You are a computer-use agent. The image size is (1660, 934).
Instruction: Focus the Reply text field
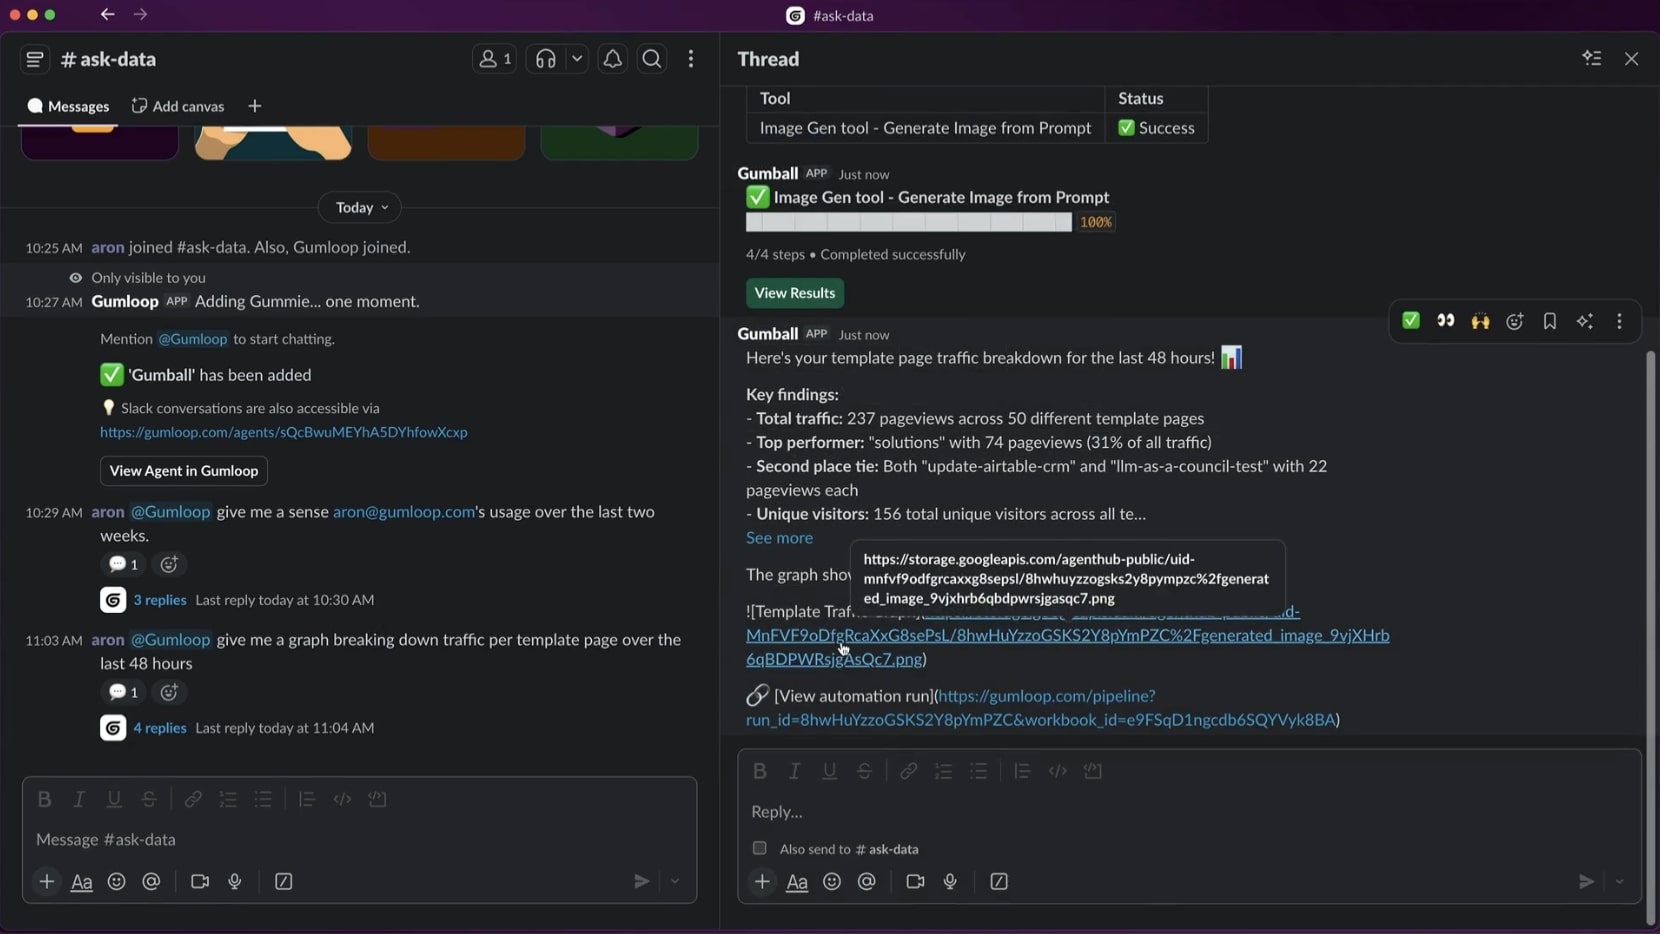(x=1000, y=812)
